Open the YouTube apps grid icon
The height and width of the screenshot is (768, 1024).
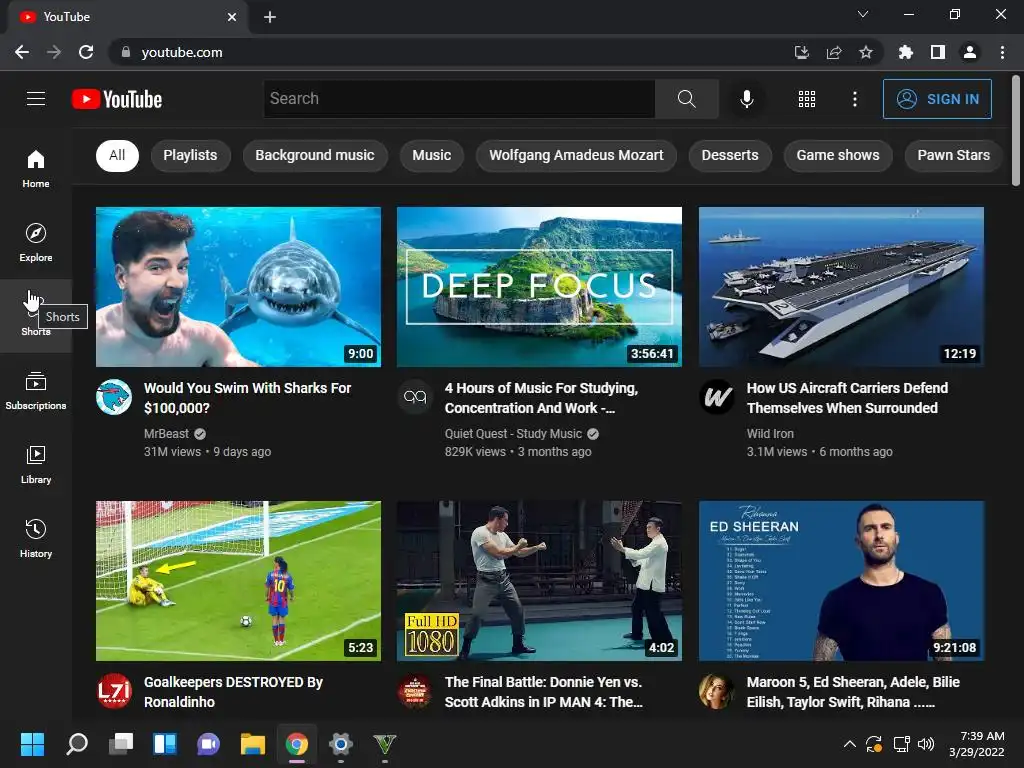[807, 99]
